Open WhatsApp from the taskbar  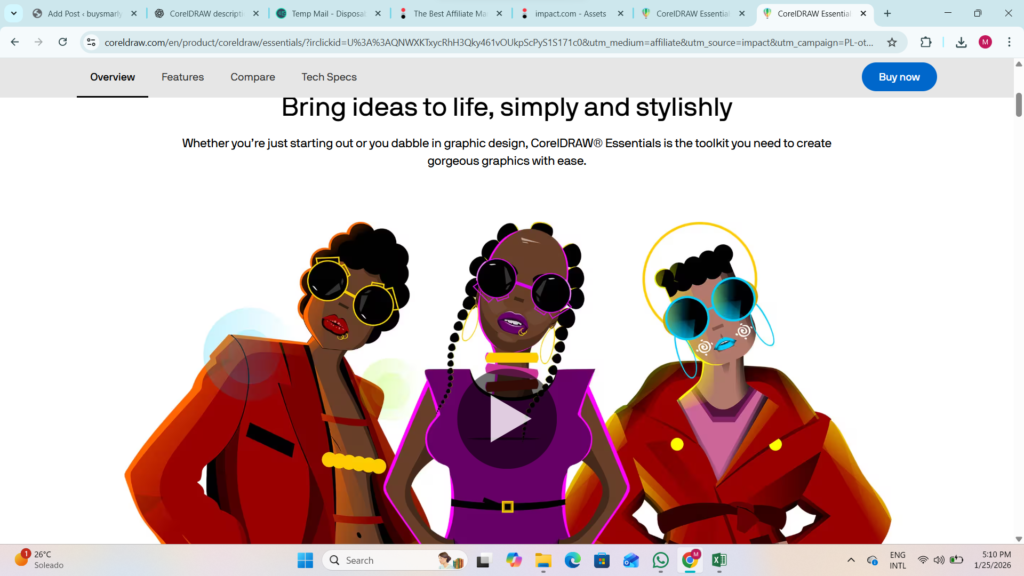660,560
